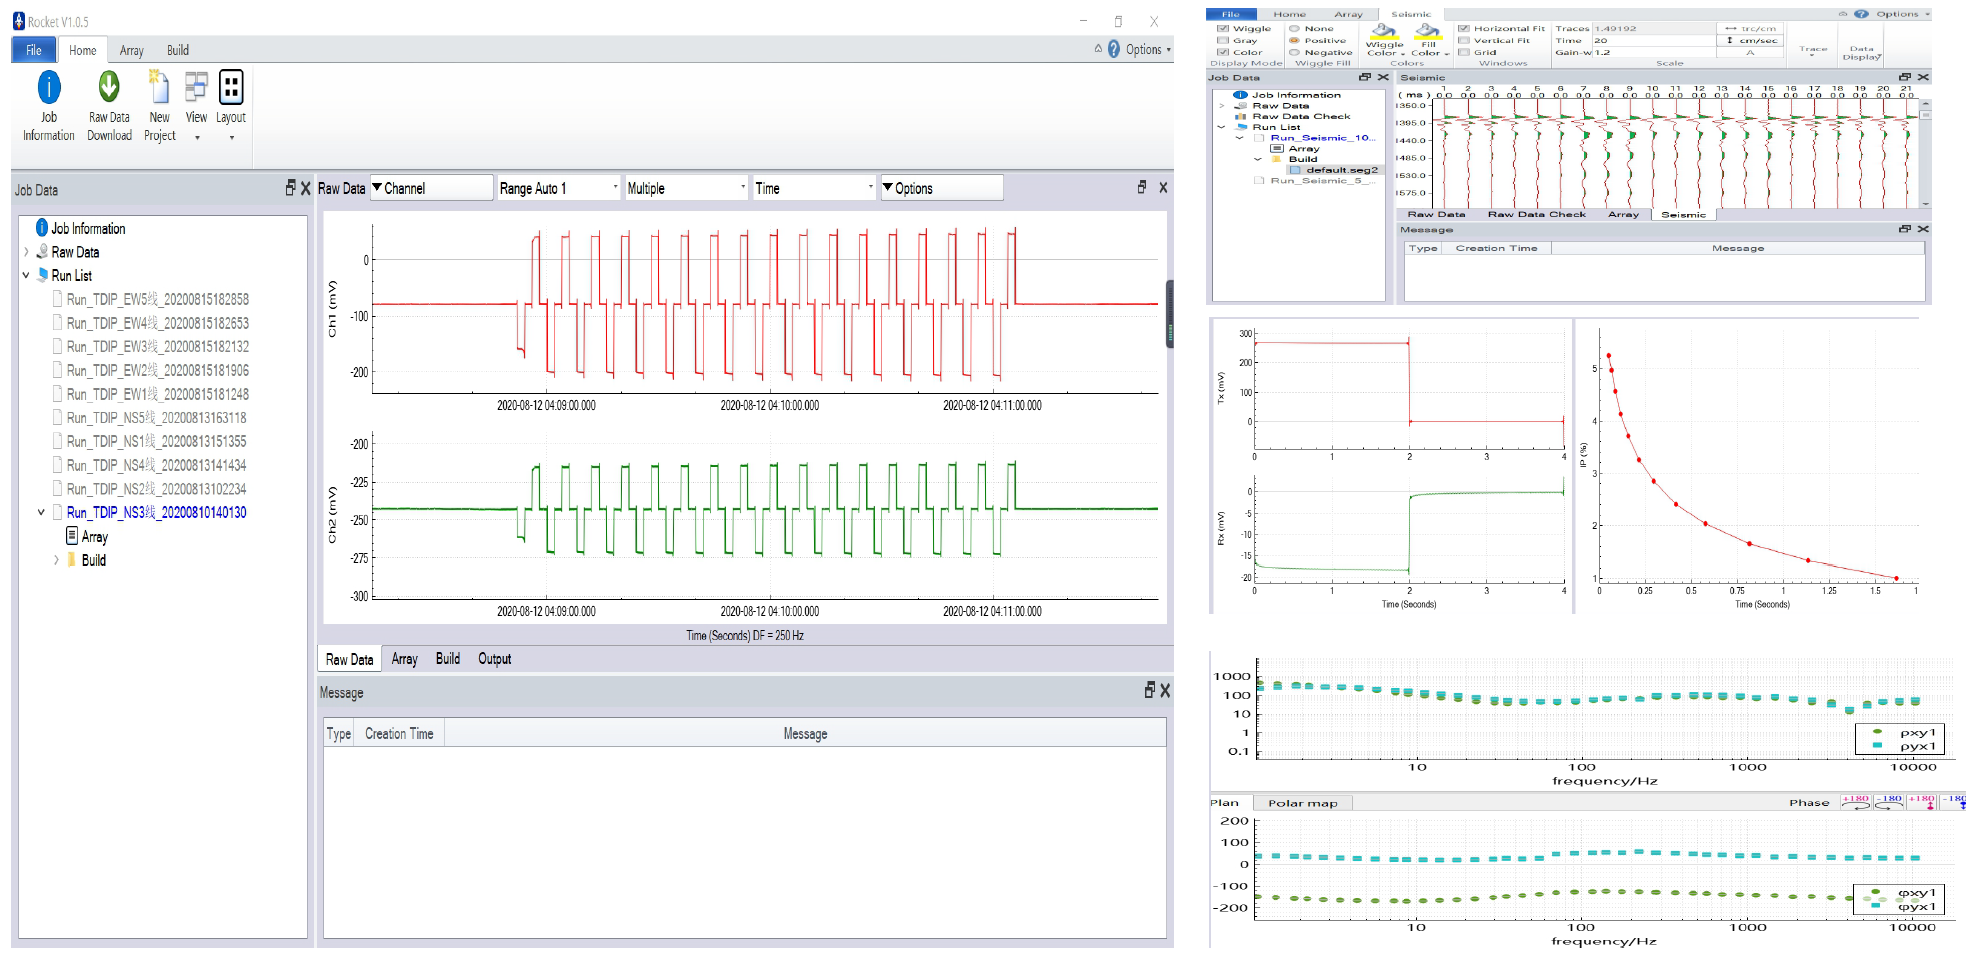Open Wiggle Color picker in Seismic ribbon
This screenshot has height=955, width=1975.
[x=1385, y=41]
